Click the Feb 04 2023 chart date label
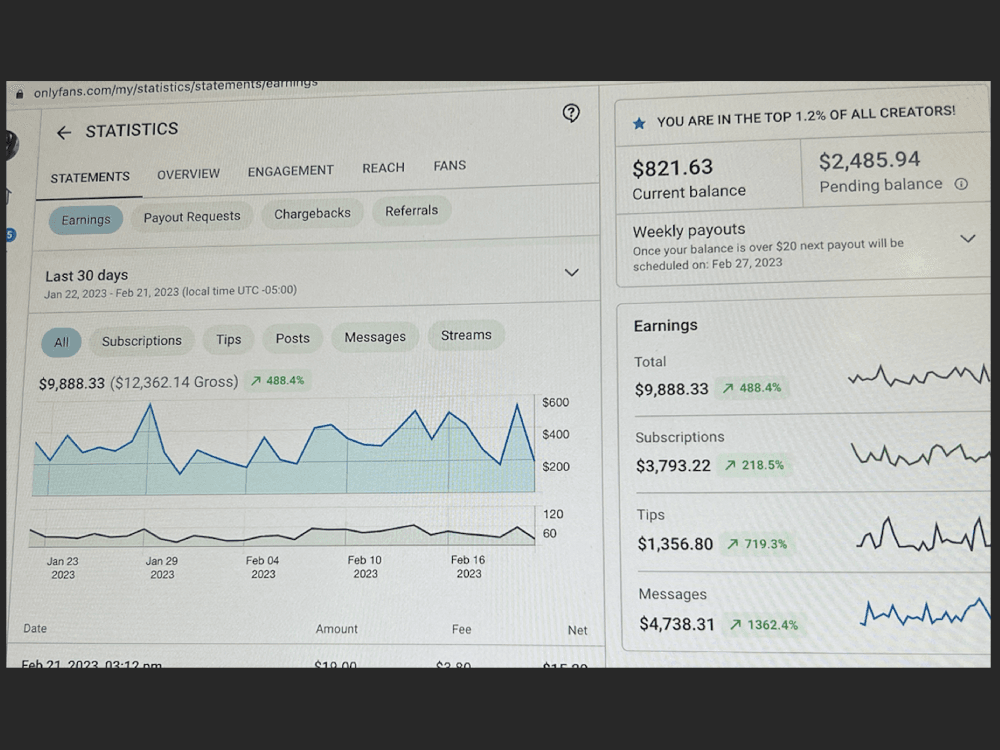Viewport: 1000px width, 750px height. 263,567
